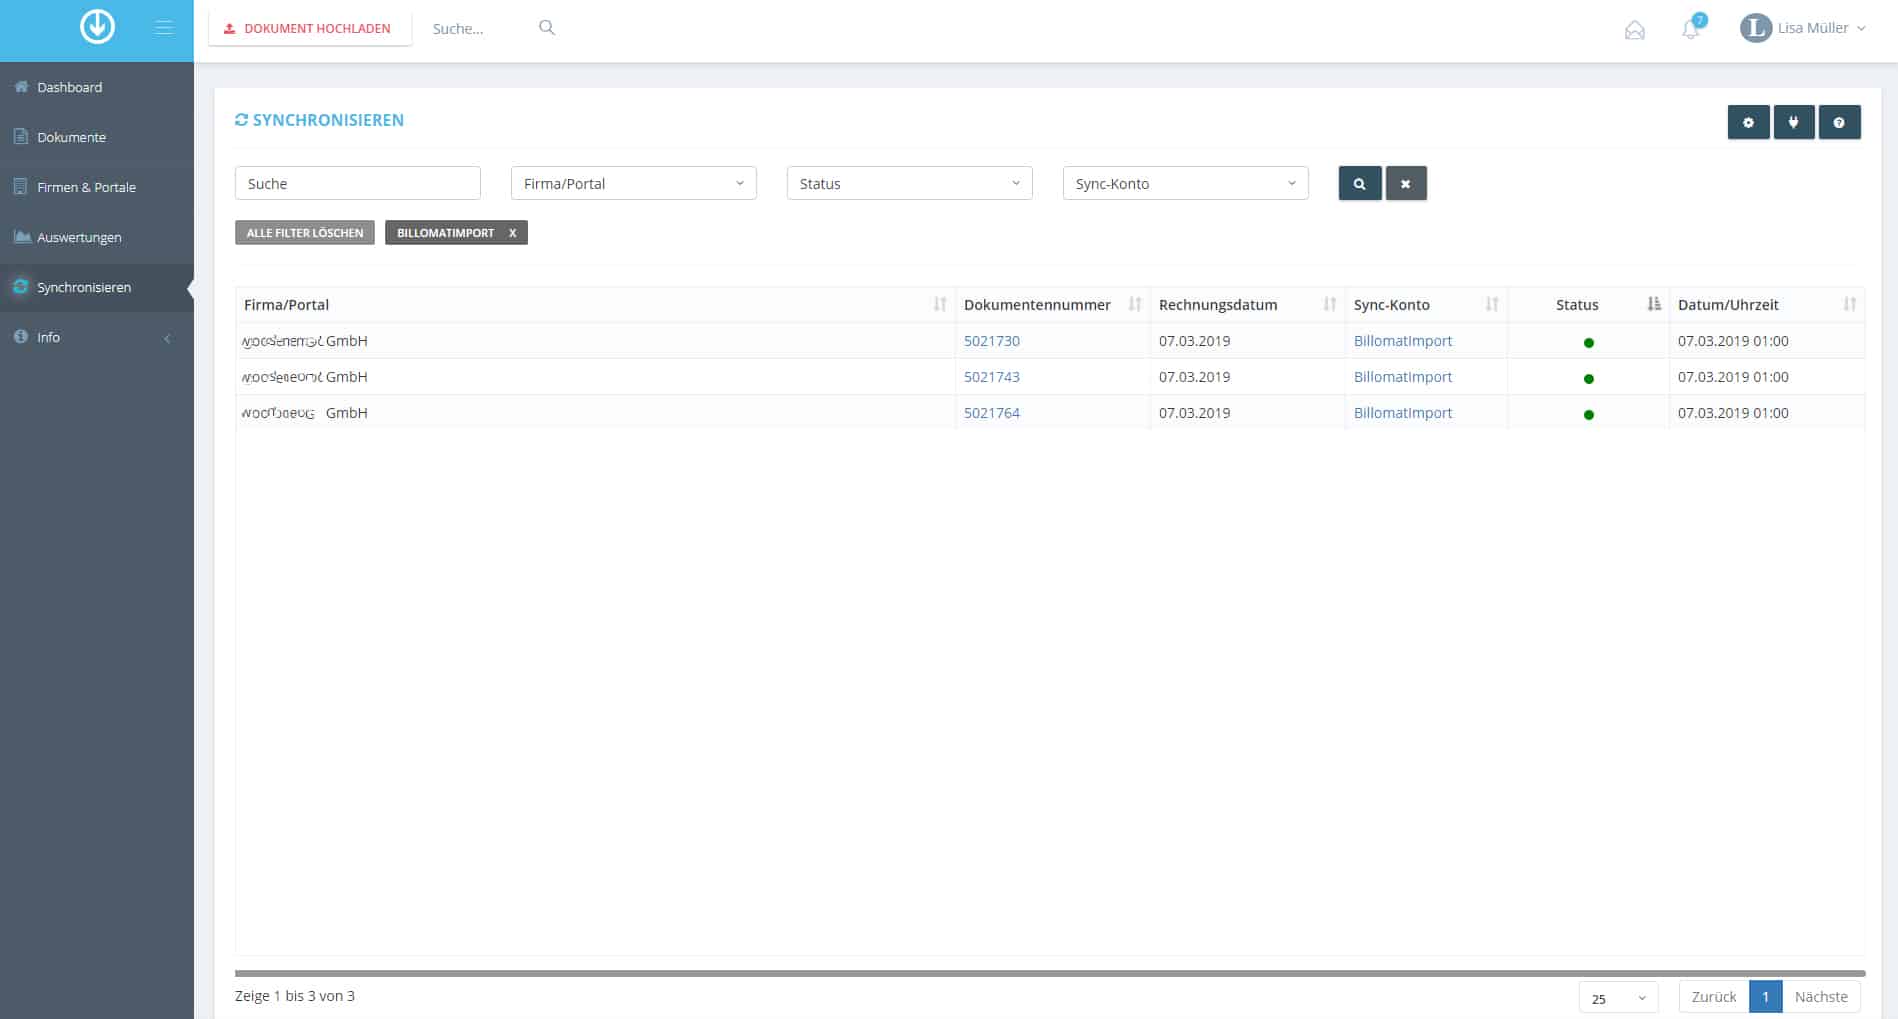The image size is (1898, 1019).
Task: Sort by Datum/Uhrzeit column arrows
Action: click(x=1850, y=304)
